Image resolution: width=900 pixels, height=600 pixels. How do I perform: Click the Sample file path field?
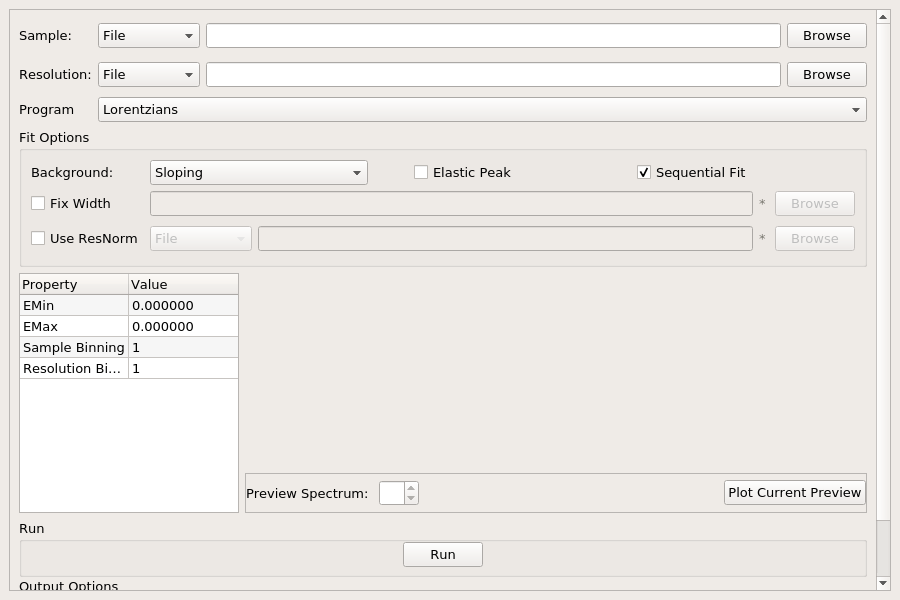point(493,36)
